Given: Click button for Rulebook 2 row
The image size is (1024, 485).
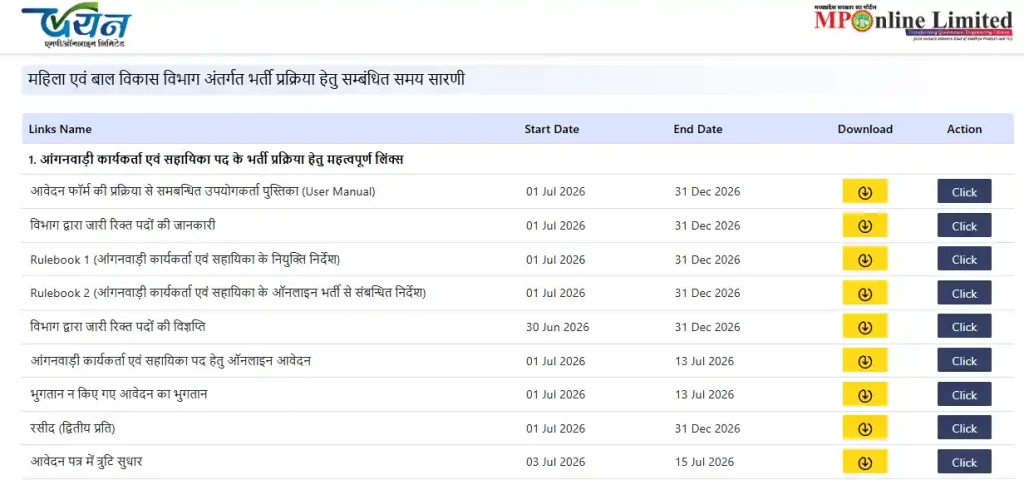Looking at the screenshot, I should coord(964,294).
